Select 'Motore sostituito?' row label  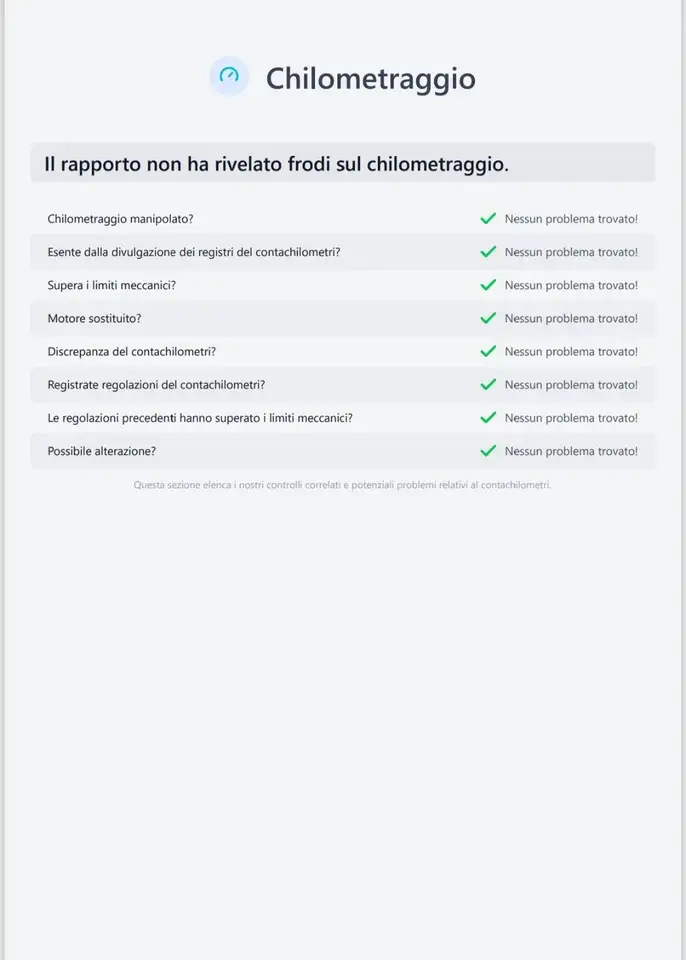94,318
